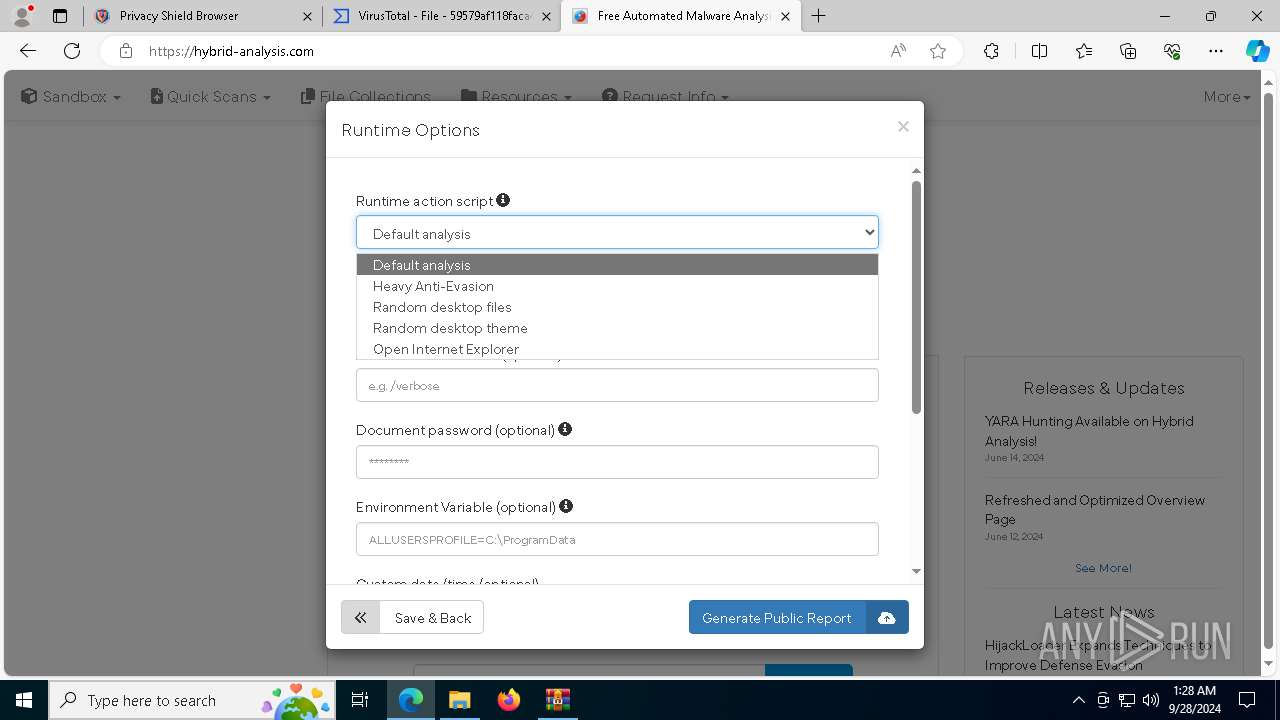Image resolution: width=1280 pixels, height=720 pixels.
Task: Click the dialog vertical scrollbar thumb
Action: 916,297
